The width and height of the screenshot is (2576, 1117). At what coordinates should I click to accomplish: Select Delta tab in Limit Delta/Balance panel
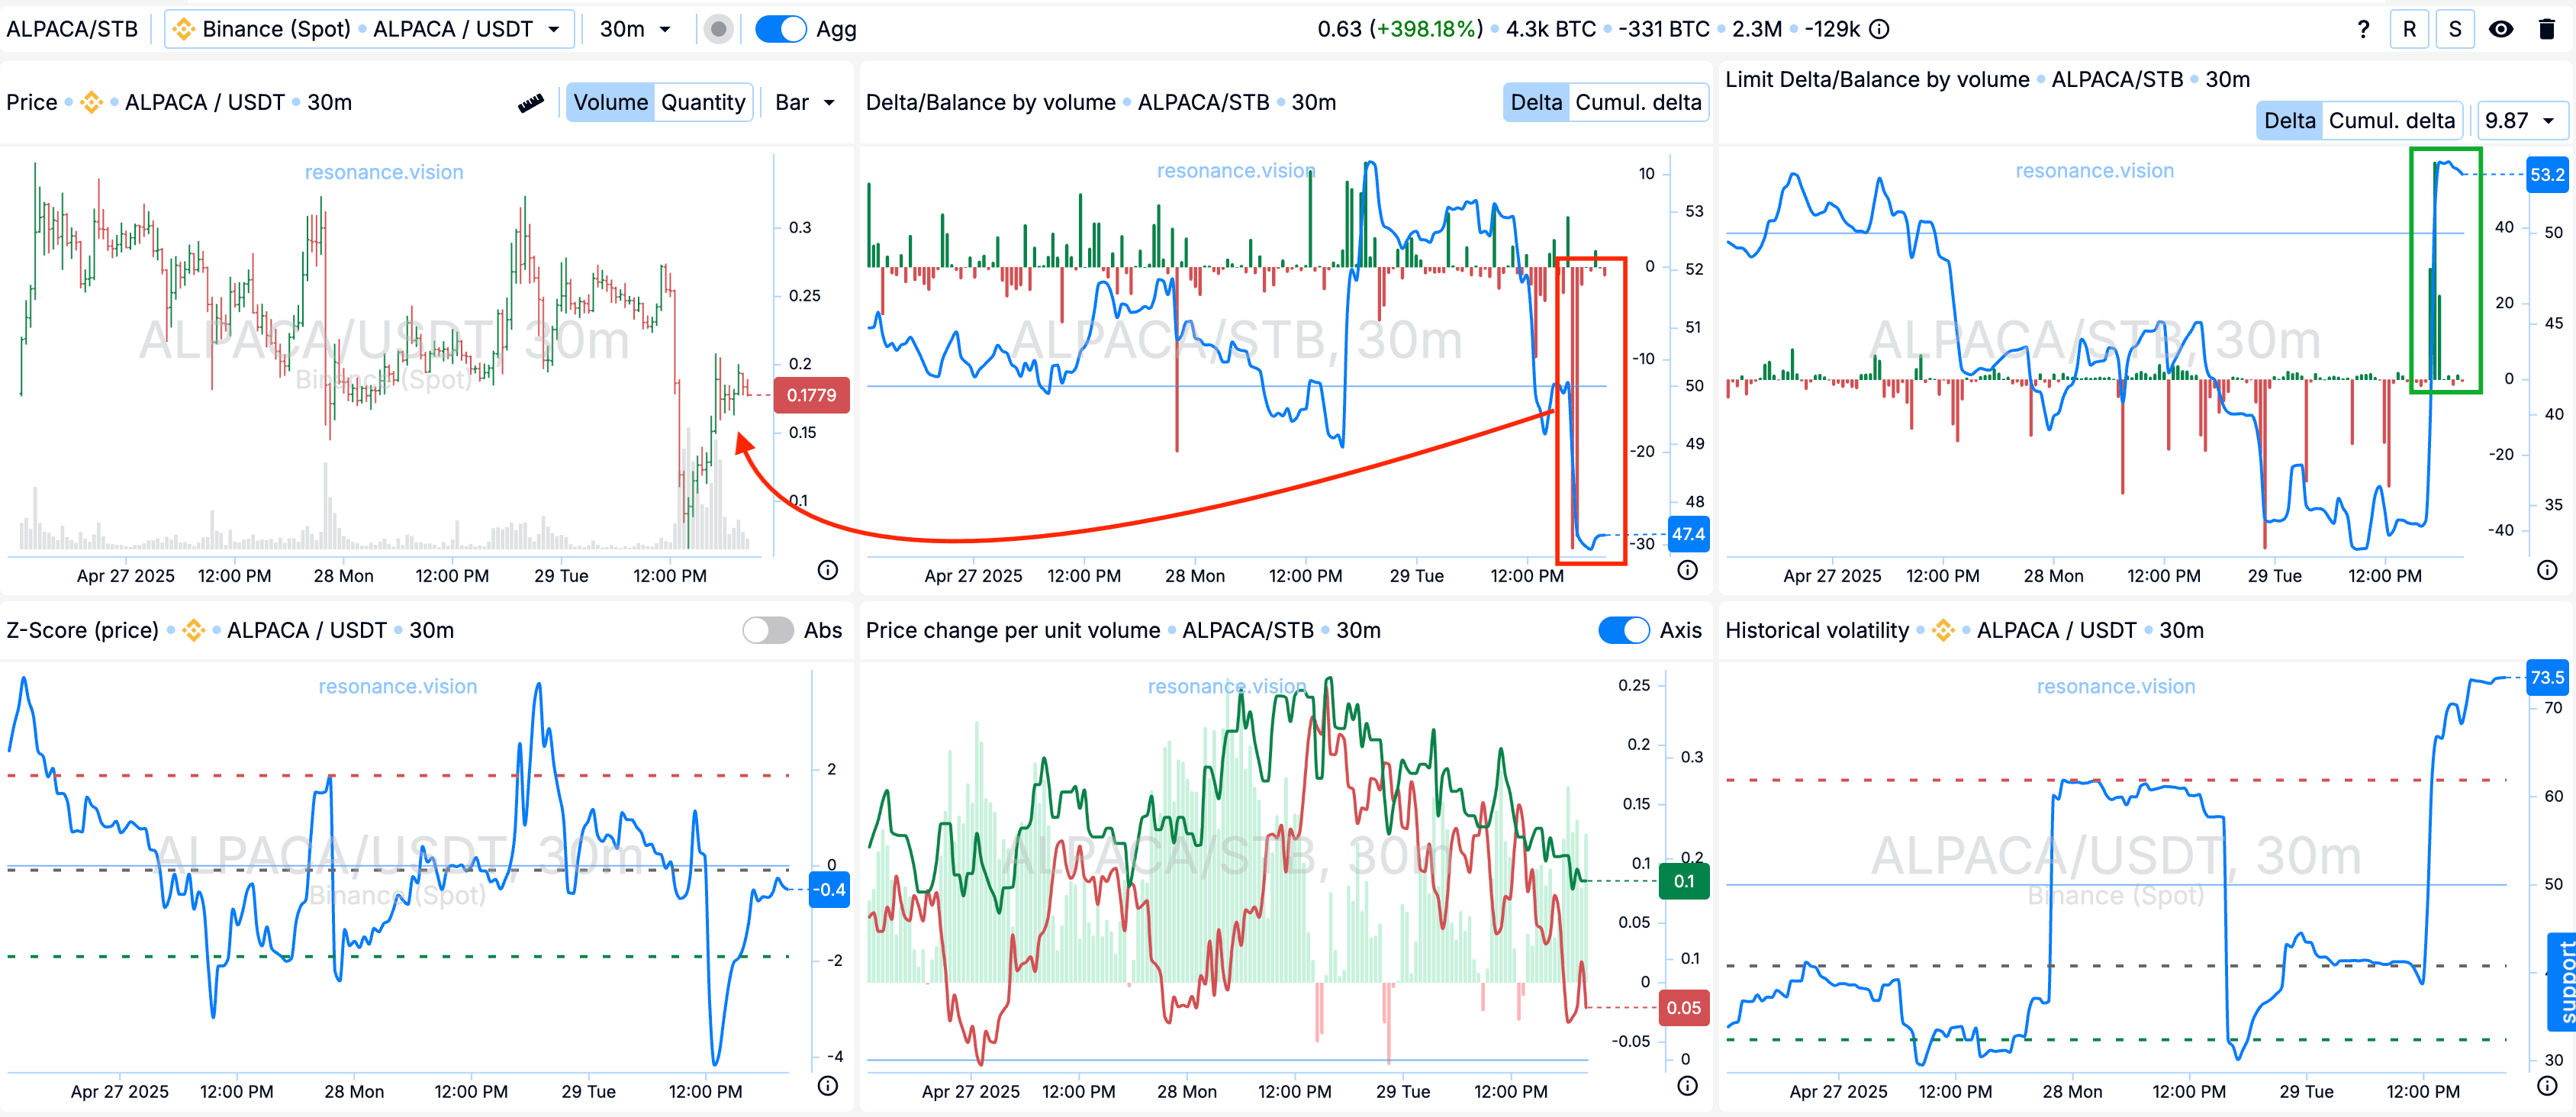(x=2289, y=121)
